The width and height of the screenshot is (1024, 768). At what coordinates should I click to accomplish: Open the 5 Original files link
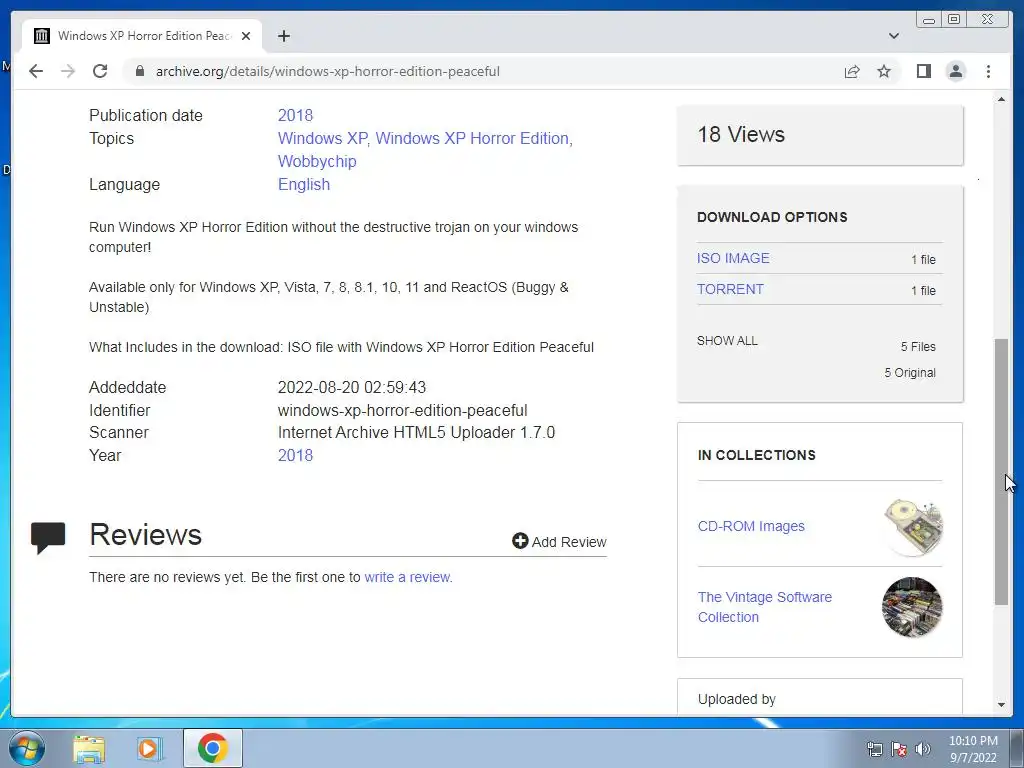click(910, 373)
